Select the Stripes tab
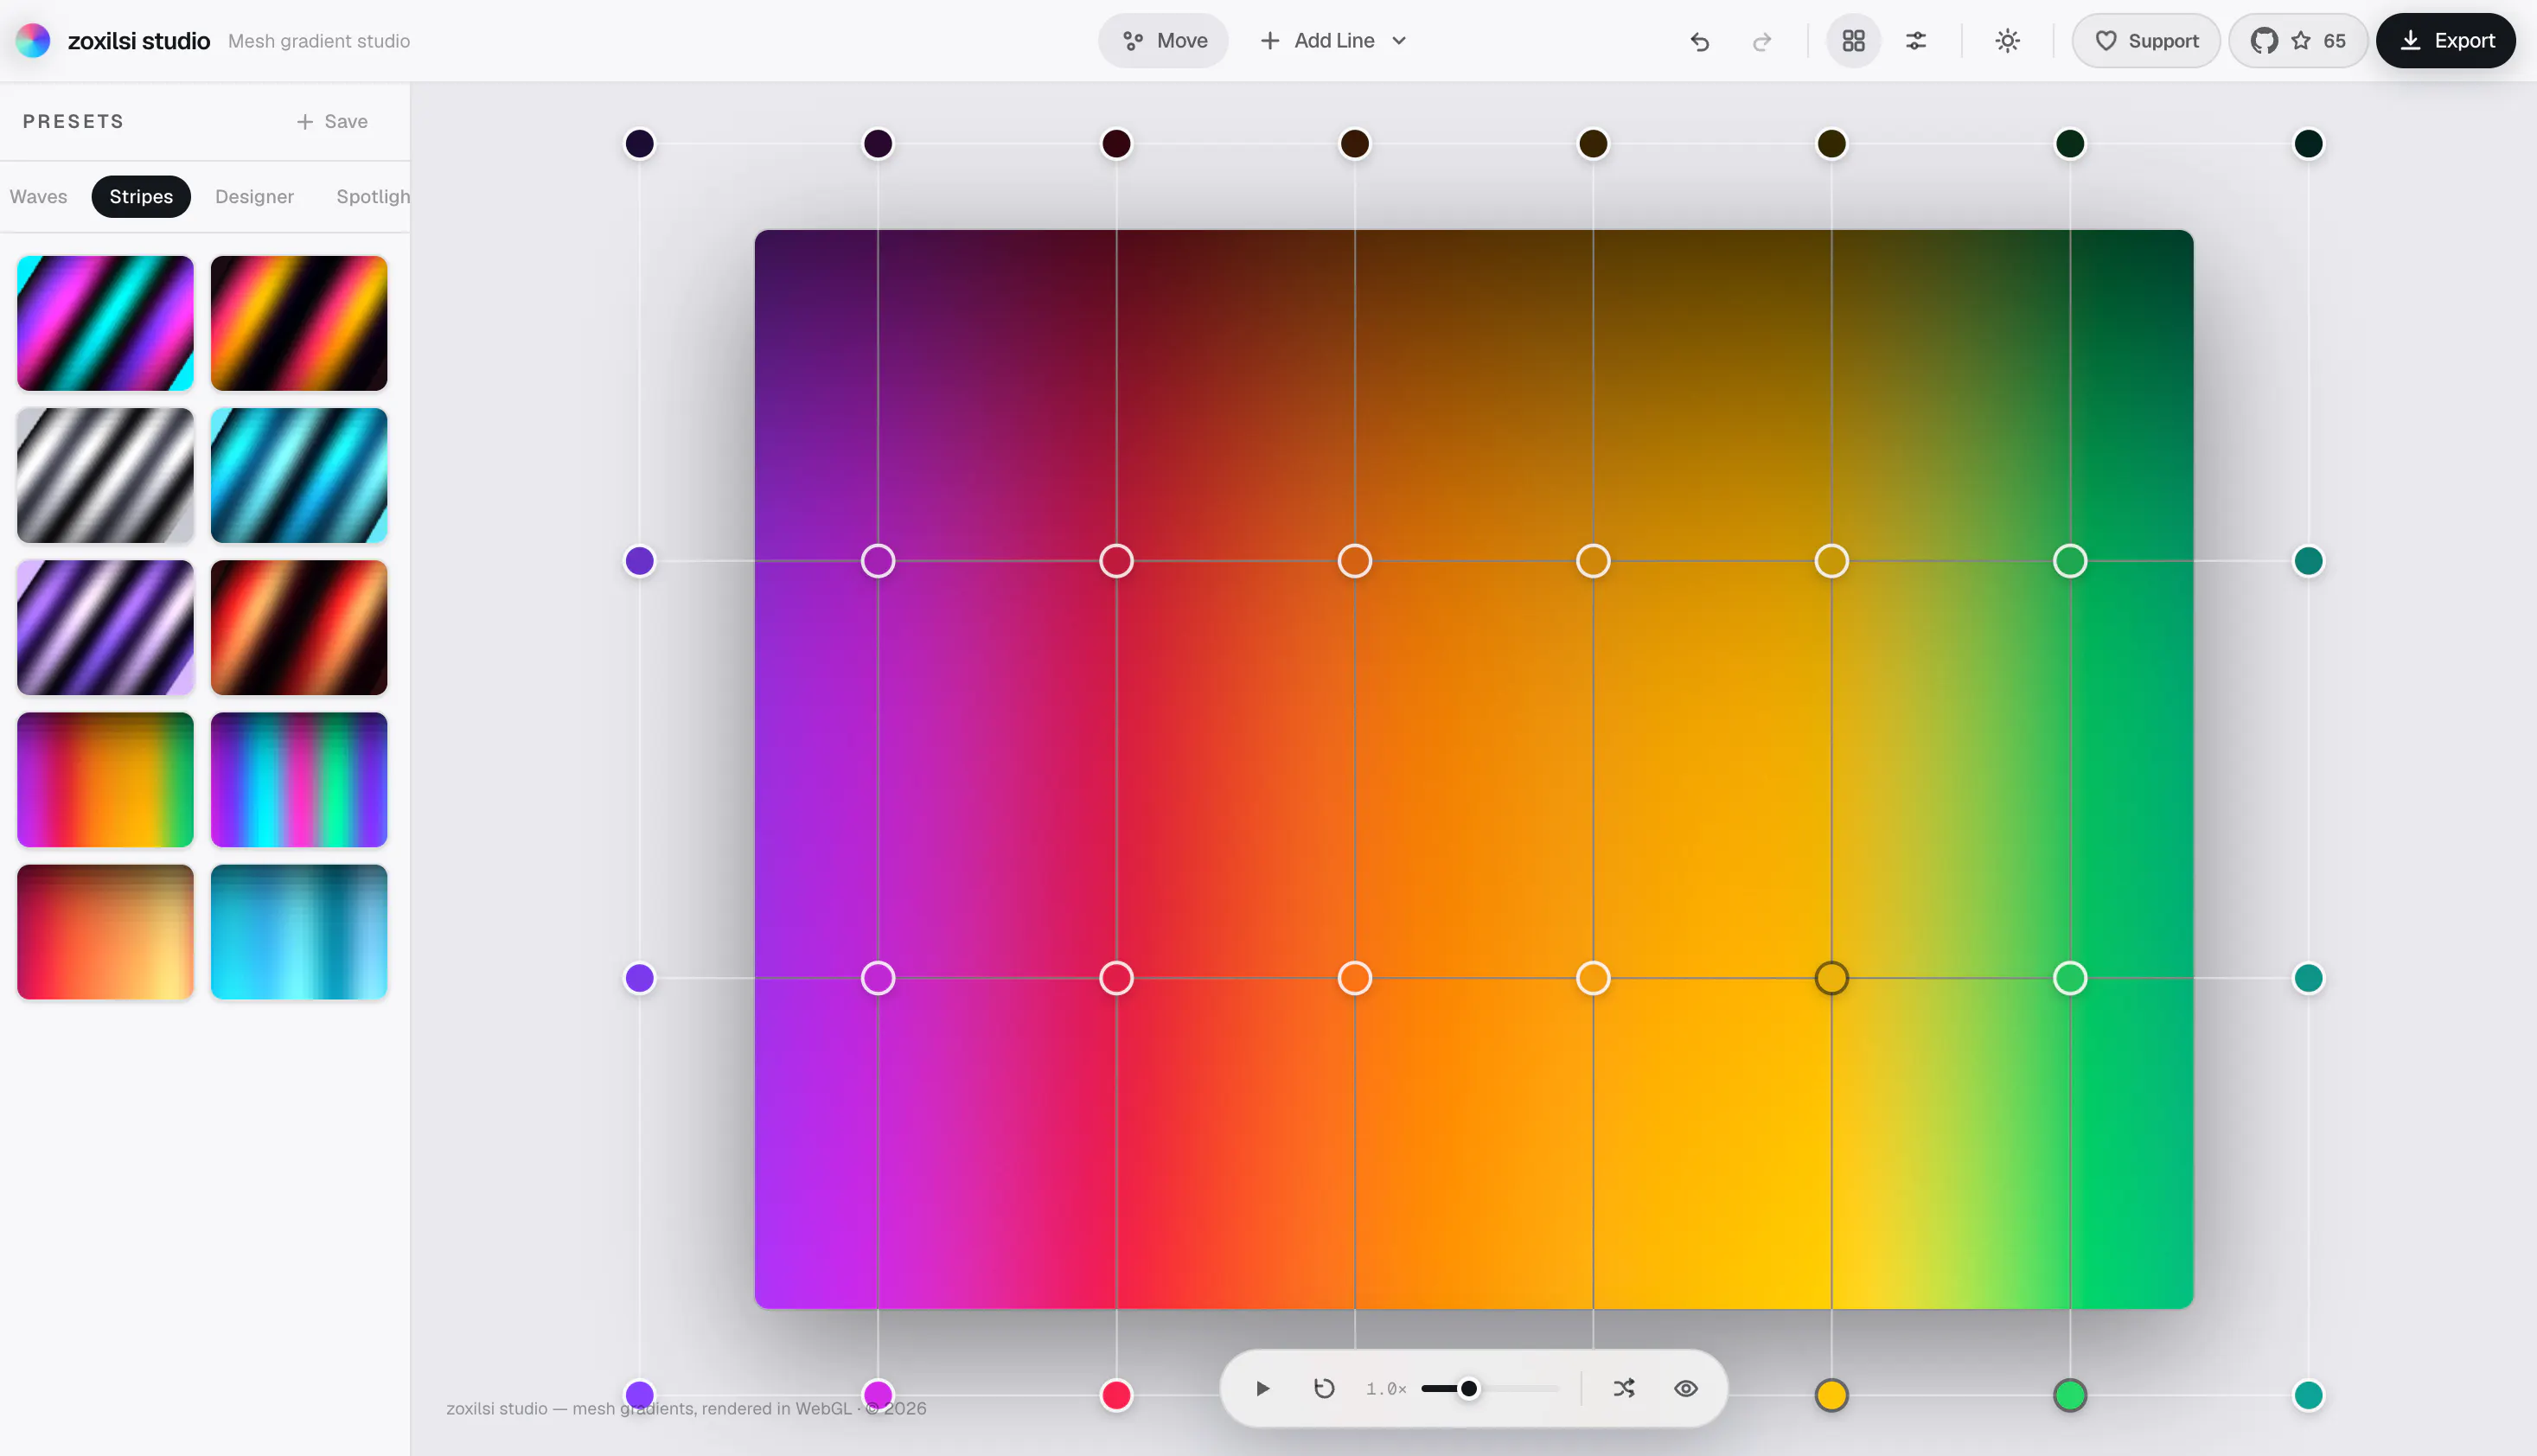2537x1456 pixels. [141, 197]
